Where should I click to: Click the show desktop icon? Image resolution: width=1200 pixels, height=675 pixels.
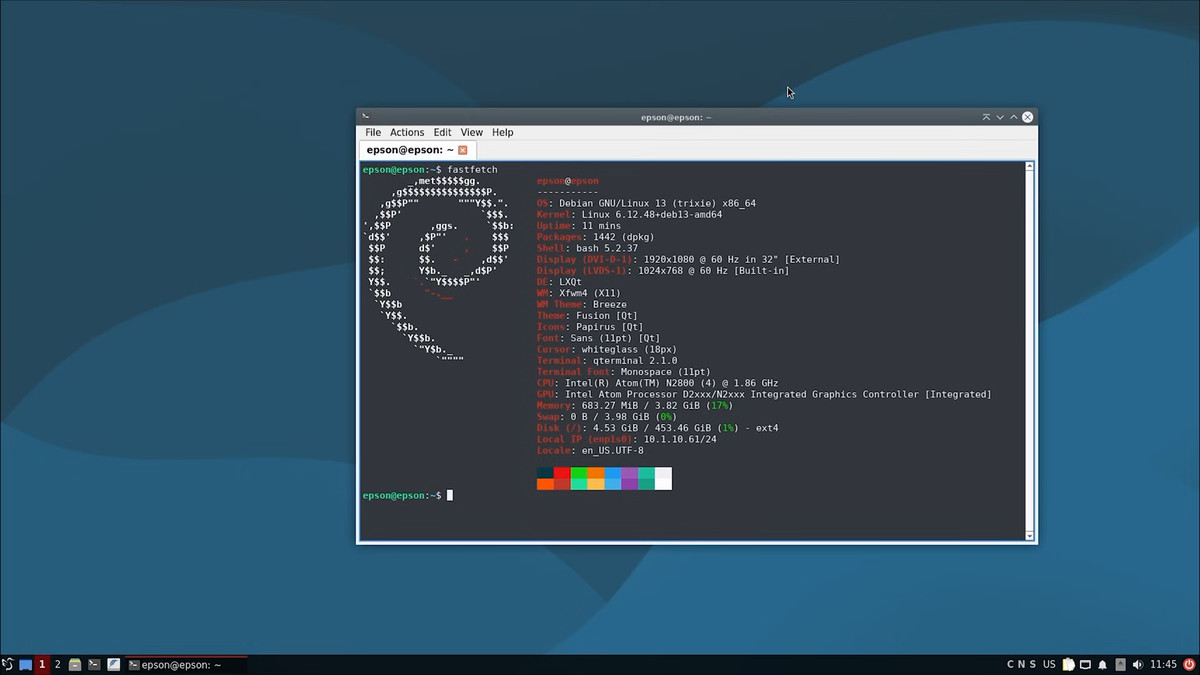[25, 665]
